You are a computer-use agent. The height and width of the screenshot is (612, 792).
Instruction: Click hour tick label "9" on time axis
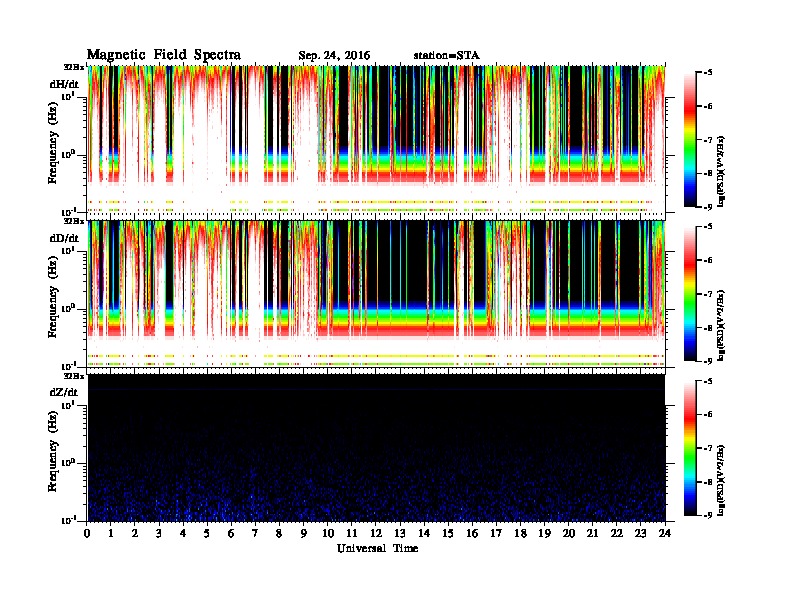pos(303,533)
